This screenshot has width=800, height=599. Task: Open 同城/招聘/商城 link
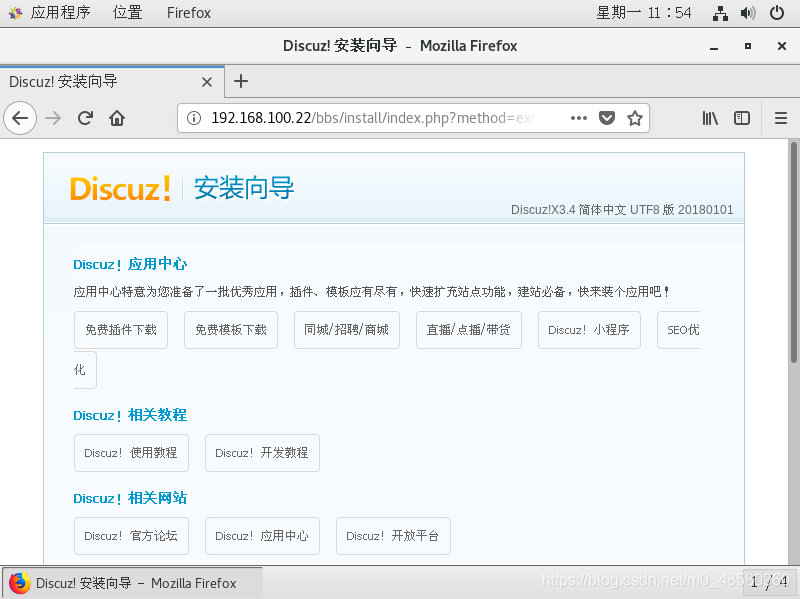click(x=347, y=330)
